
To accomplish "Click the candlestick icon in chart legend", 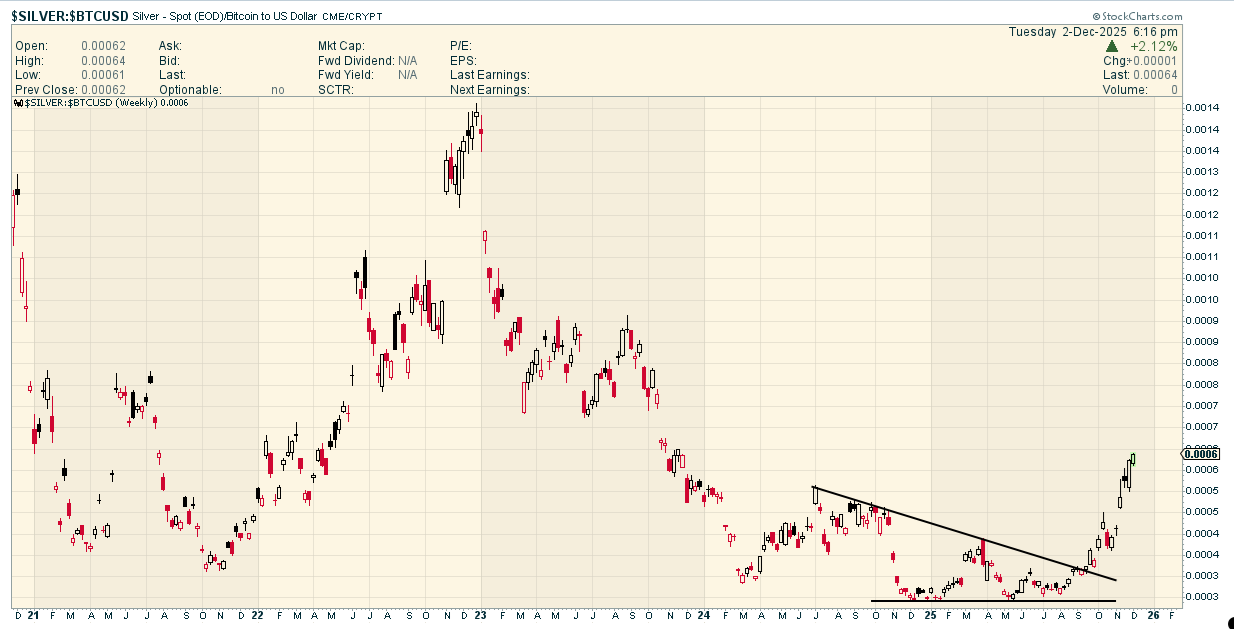I will click(18, 103).
